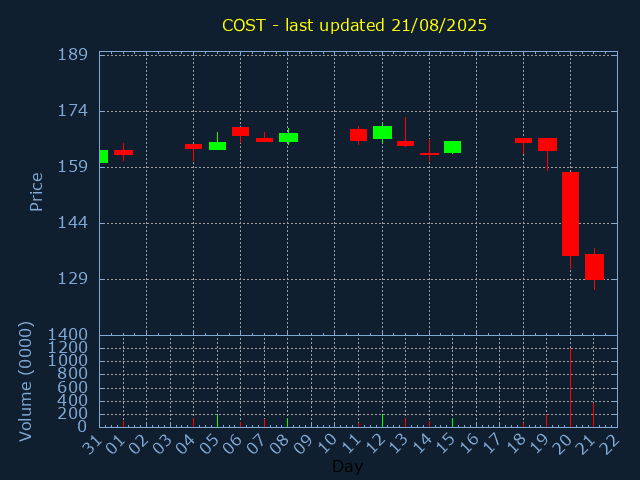Click the chart title 'COST - last updated 21/08/2025'

pos(354,25)
